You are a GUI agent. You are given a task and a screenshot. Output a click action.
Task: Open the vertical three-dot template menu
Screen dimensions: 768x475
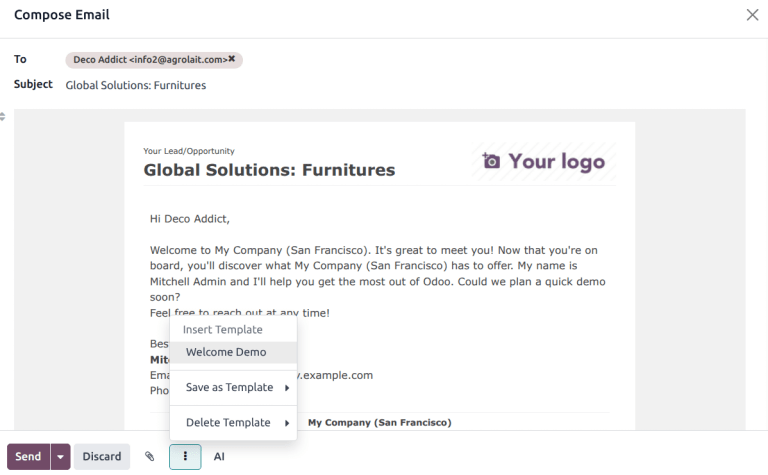coord(185,457)
